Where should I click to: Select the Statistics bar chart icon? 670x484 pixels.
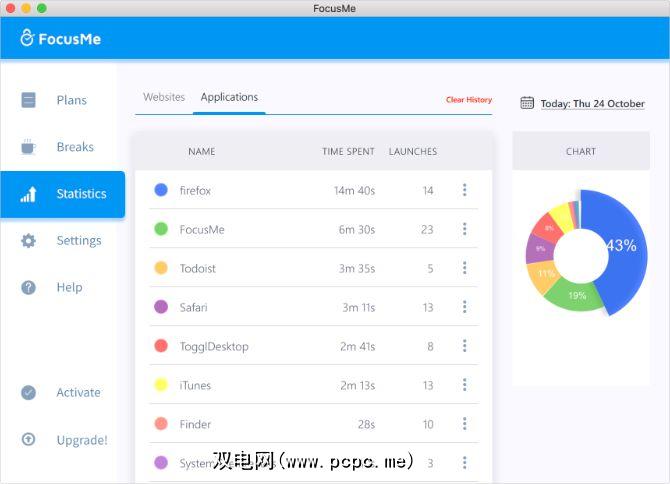[28, 194]
